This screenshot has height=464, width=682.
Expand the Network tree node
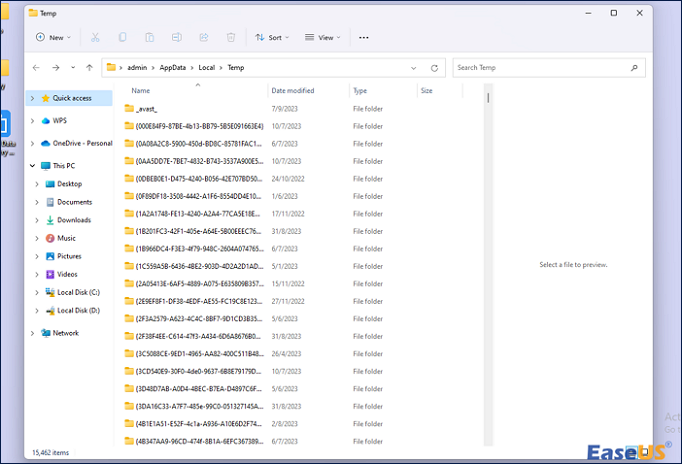point(32,333)
